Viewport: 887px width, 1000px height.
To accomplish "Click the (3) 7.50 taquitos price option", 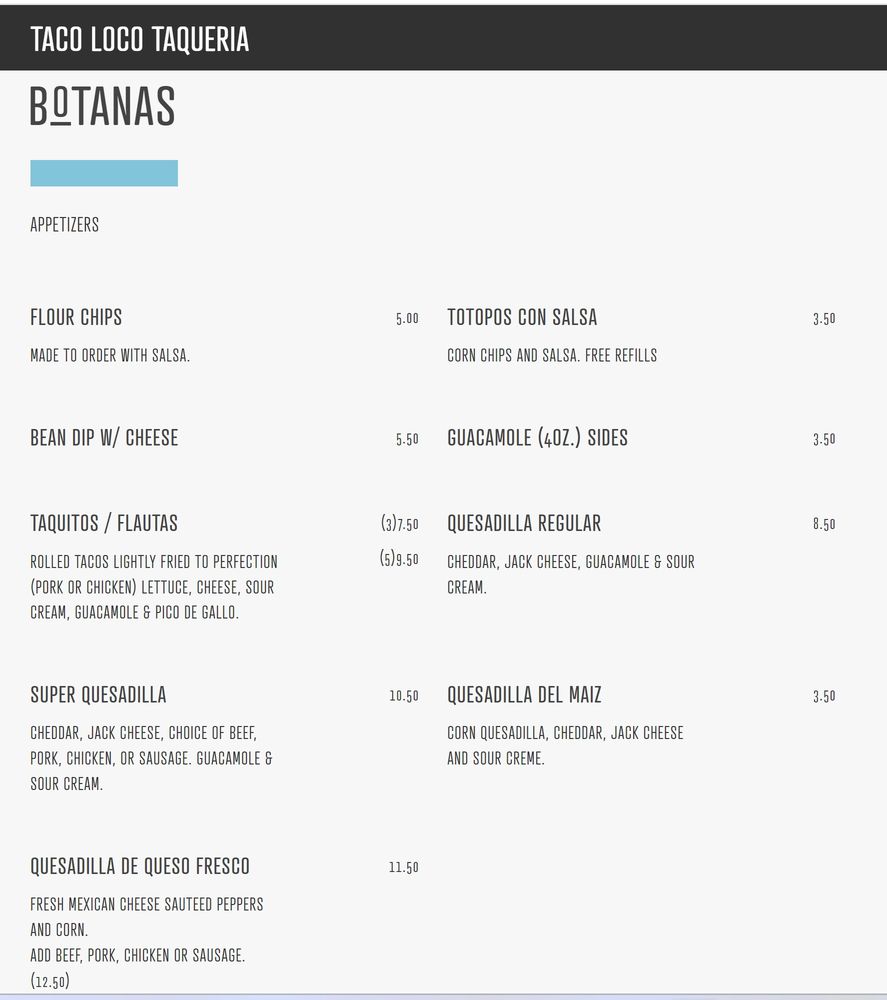I will tap(399, 524).
